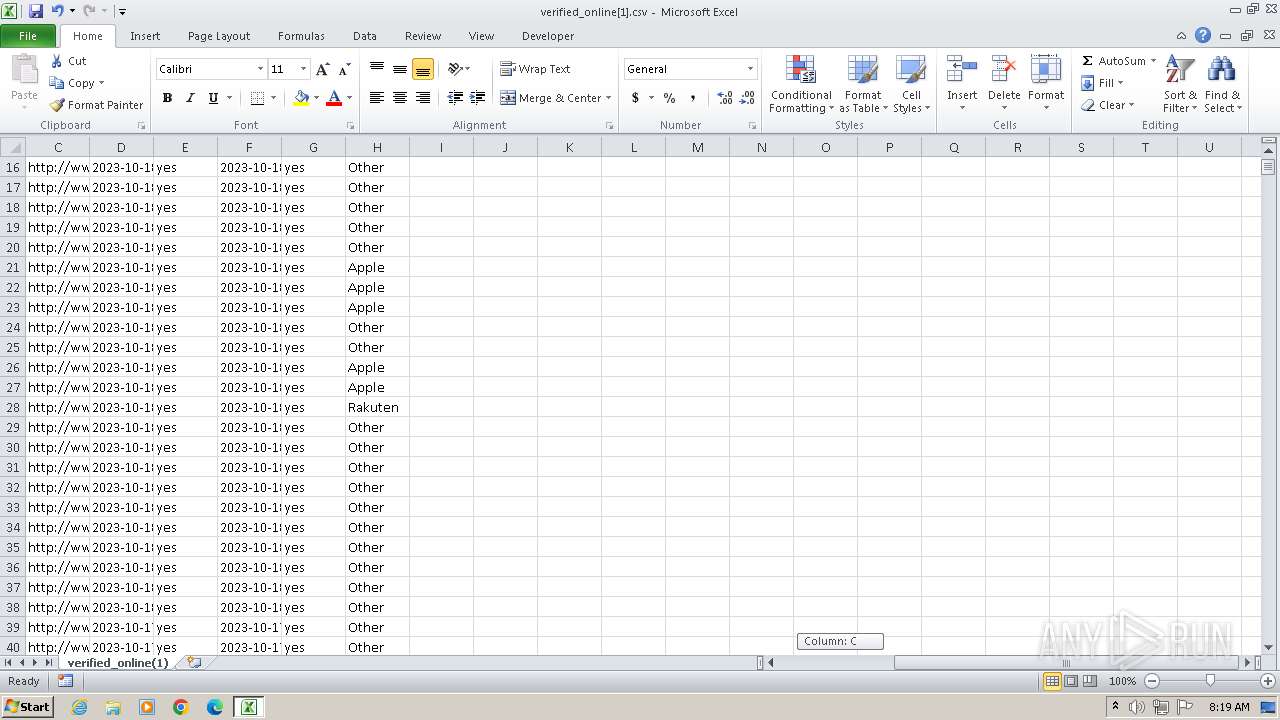Click the insert worksheet tab icon
The image size is (1280, 720).
pos(194,663)
